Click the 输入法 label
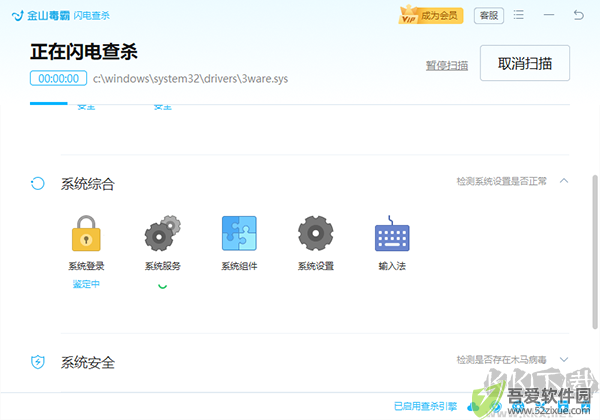This screenshot has width=600, height=420. point(392,266)
